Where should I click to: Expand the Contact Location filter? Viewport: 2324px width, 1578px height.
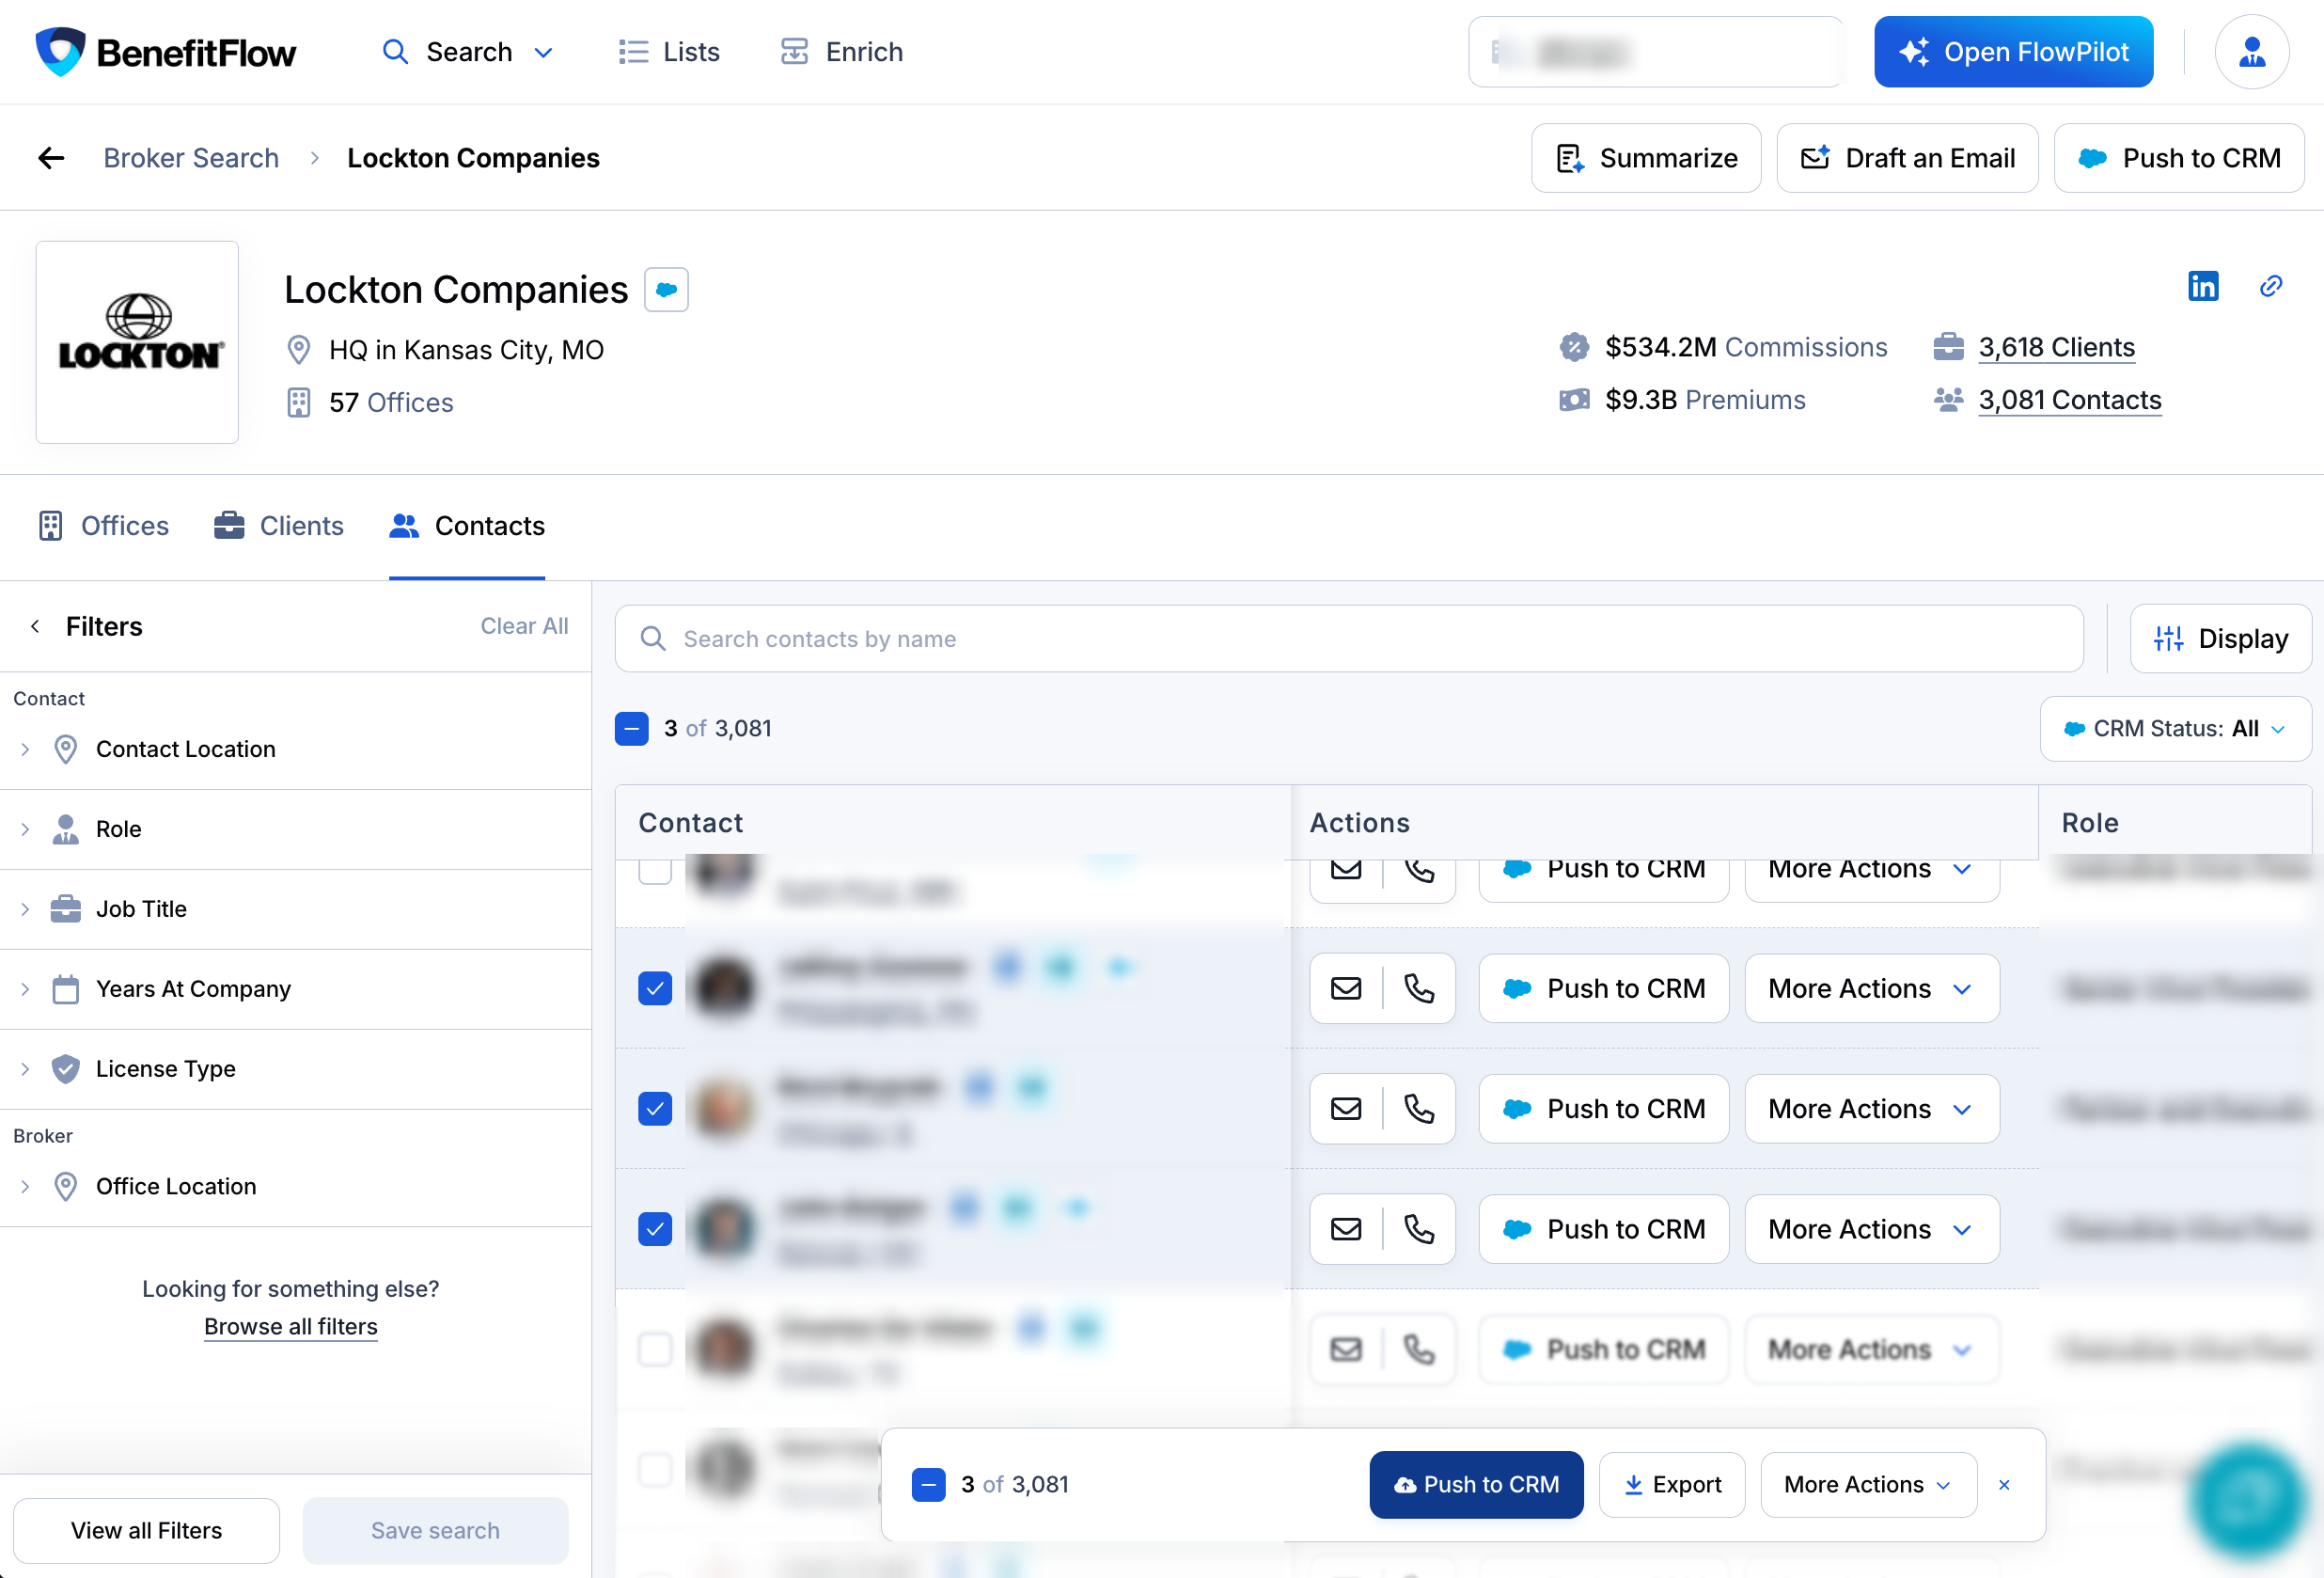(x=295, y=749)
